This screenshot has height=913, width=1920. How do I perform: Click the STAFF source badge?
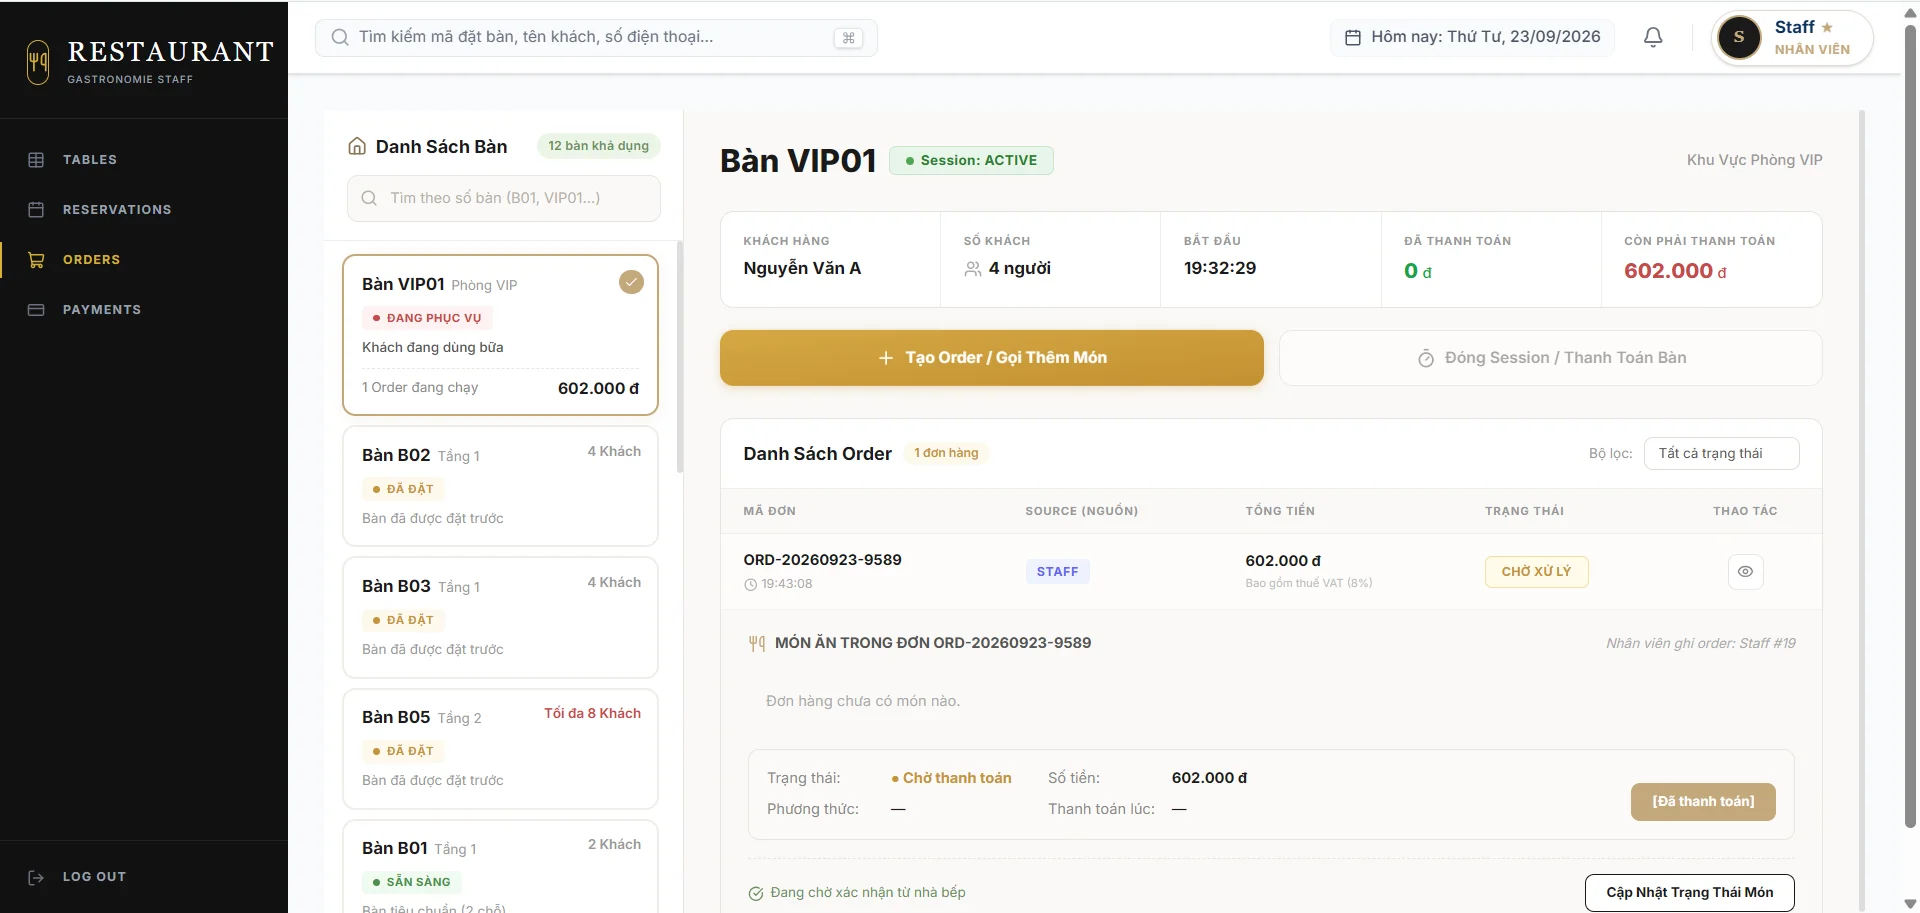tap(1057, 572)
